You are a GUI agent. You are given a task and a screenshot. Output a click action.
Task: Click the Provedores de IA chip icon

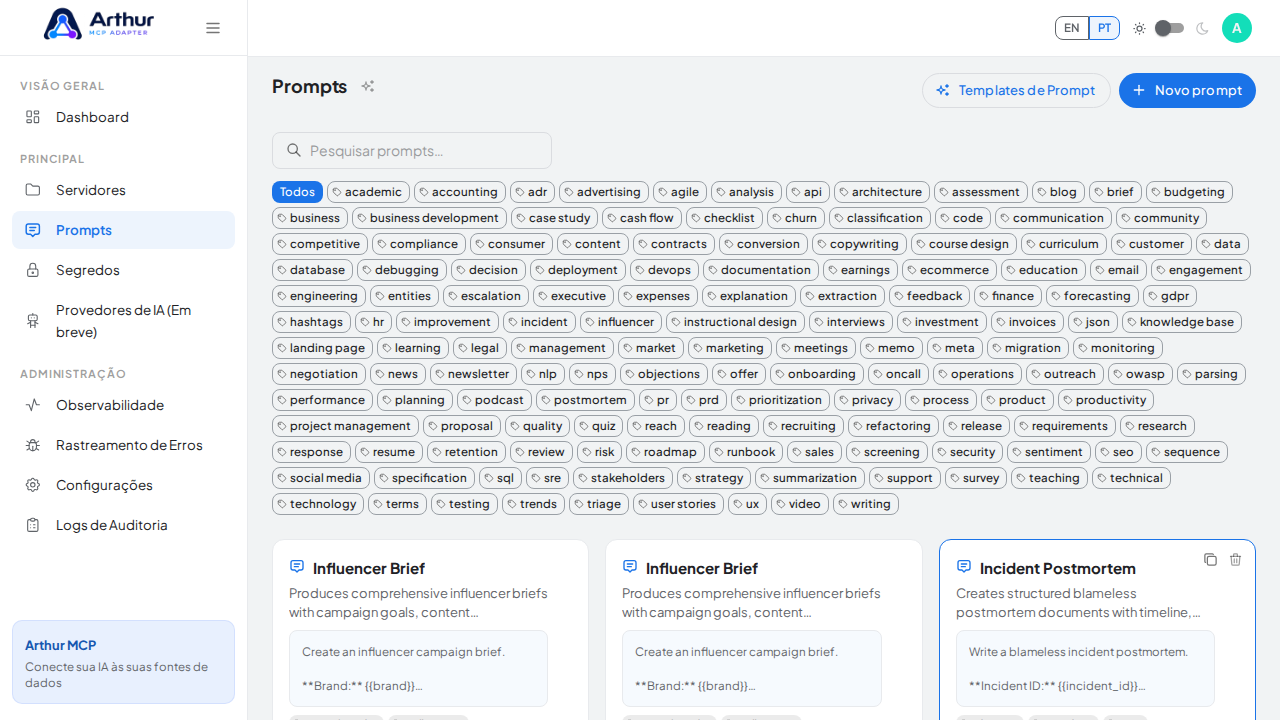point(33,320)
